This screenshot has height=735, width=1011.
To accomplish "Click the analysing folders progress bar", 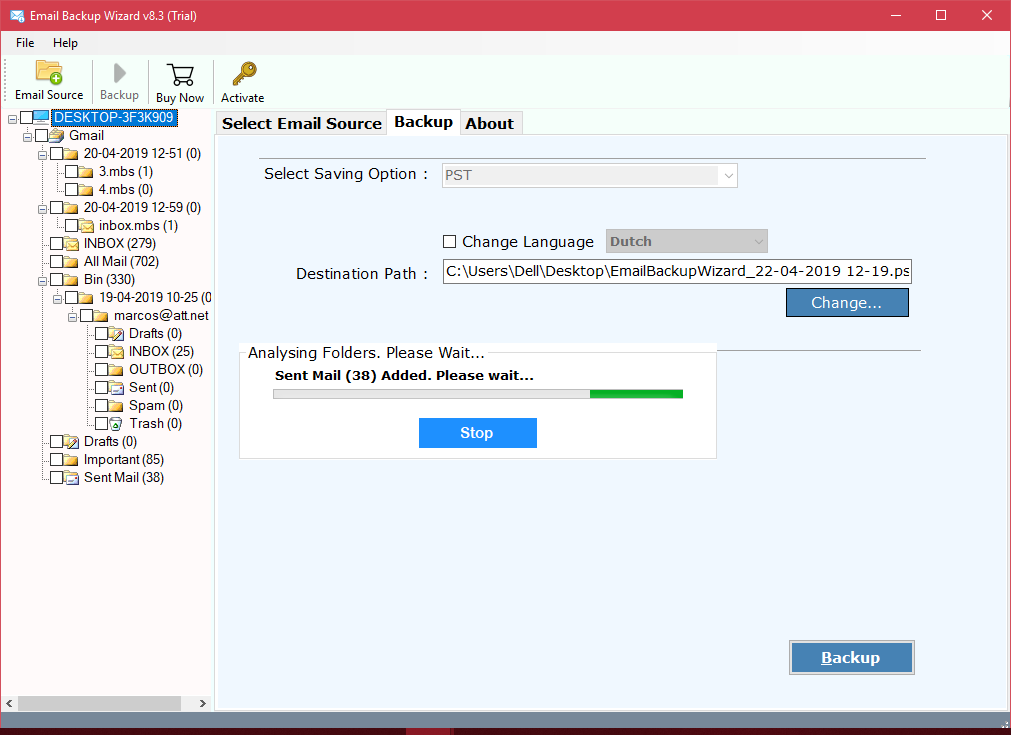I will [x=478, y=394].
